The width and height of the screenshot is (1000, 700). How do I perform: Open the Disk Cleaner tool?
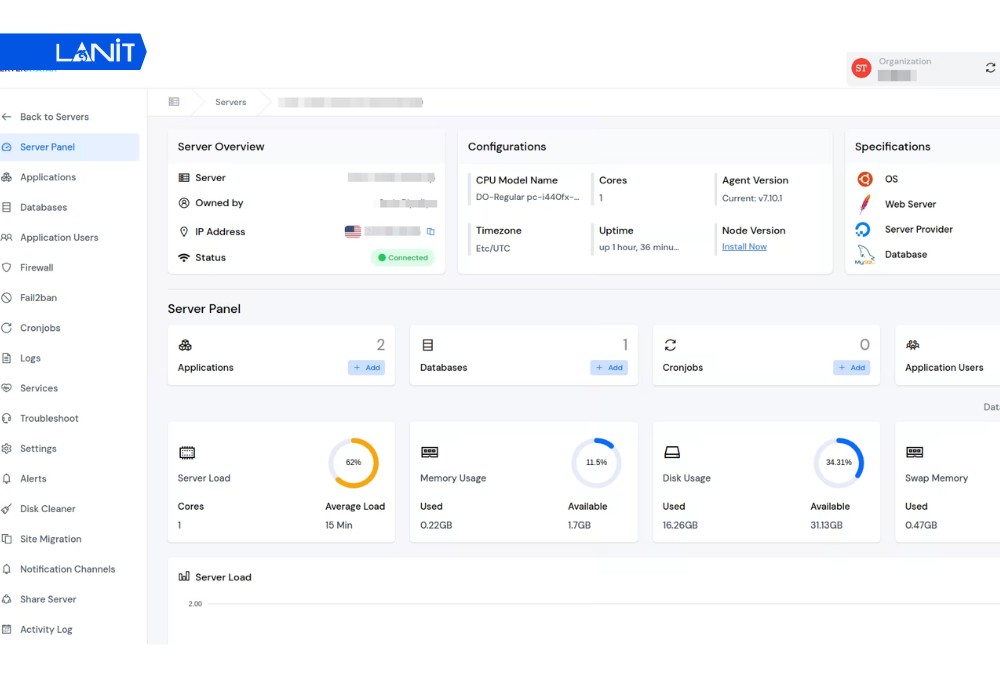tap(46, 508)
